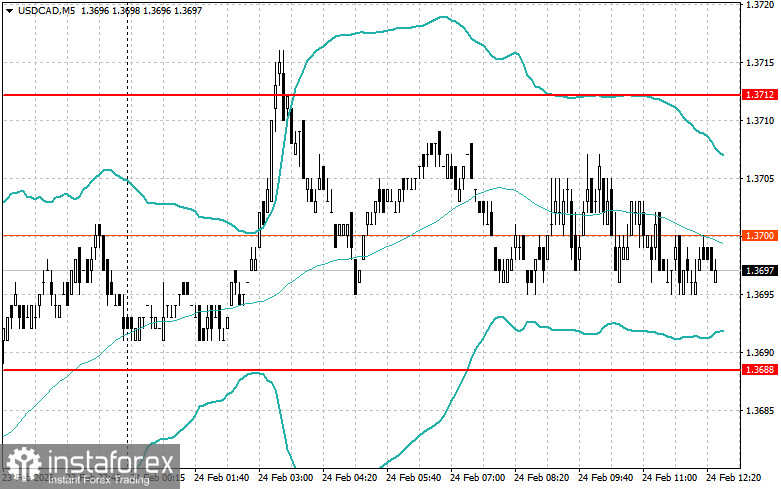The image size is (781, 489).
Task: Click the 1.3690 price scale value
Action: [x=760, y=353]
